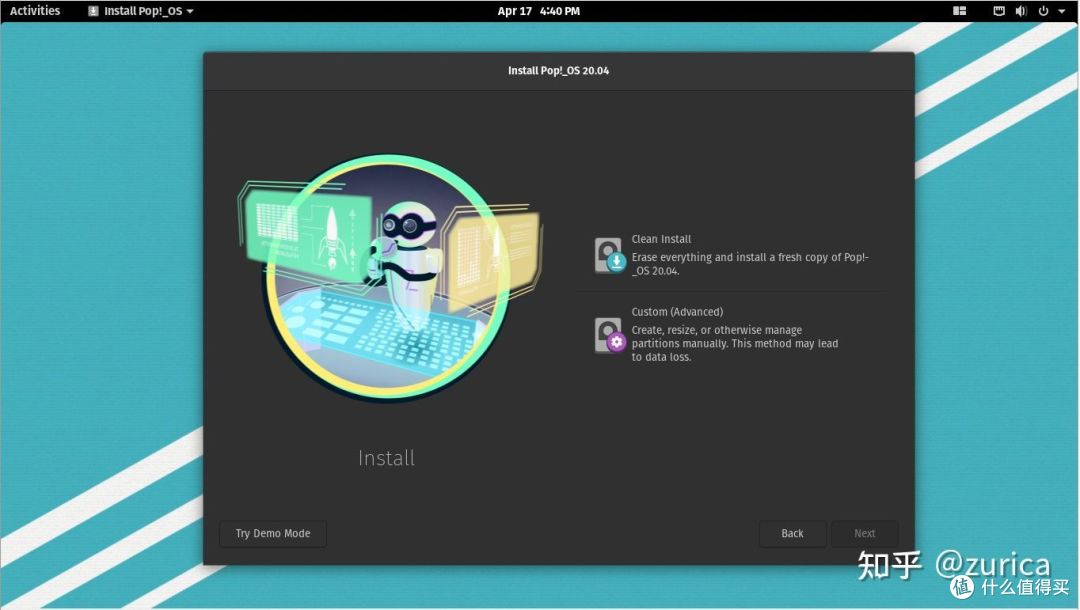Expand the system menu arrow
The height and width of the screenshot is (610, 1080).
coord(1061,11)
